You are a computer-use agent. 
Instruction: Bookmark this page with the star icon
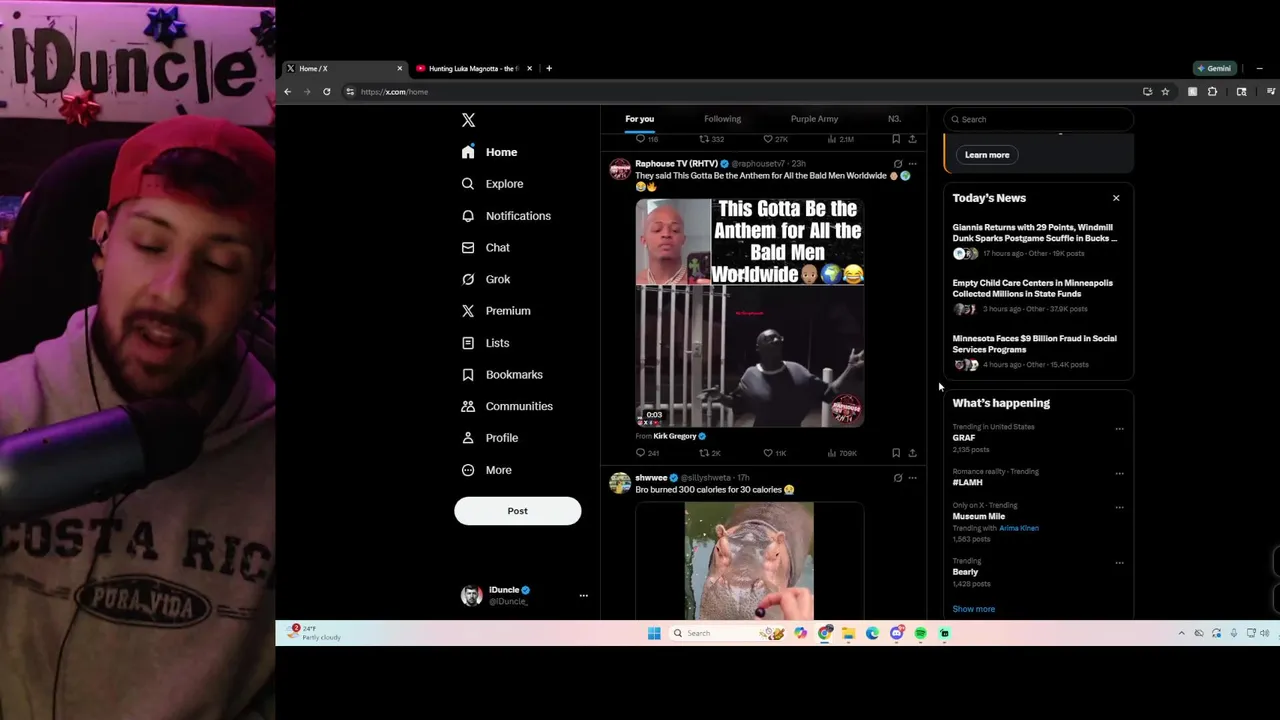[x=1165, y=92]
